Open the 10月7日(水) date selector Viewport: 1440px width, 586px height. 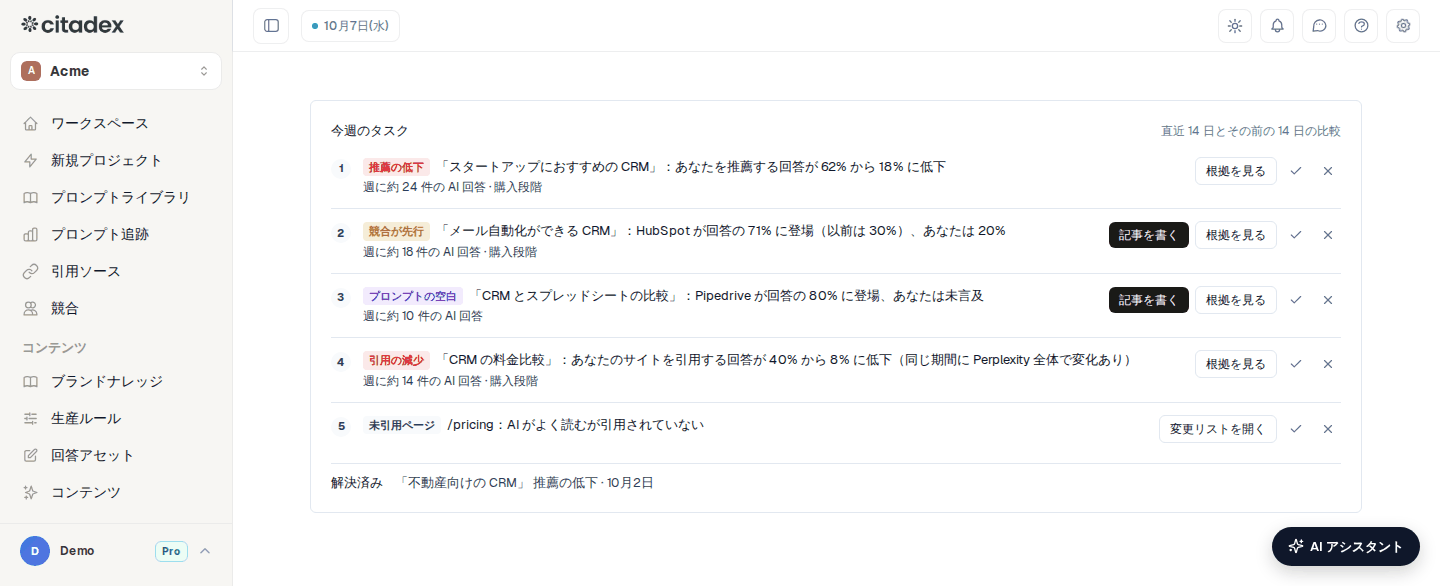pyautogui.click(x=350, y=26)
